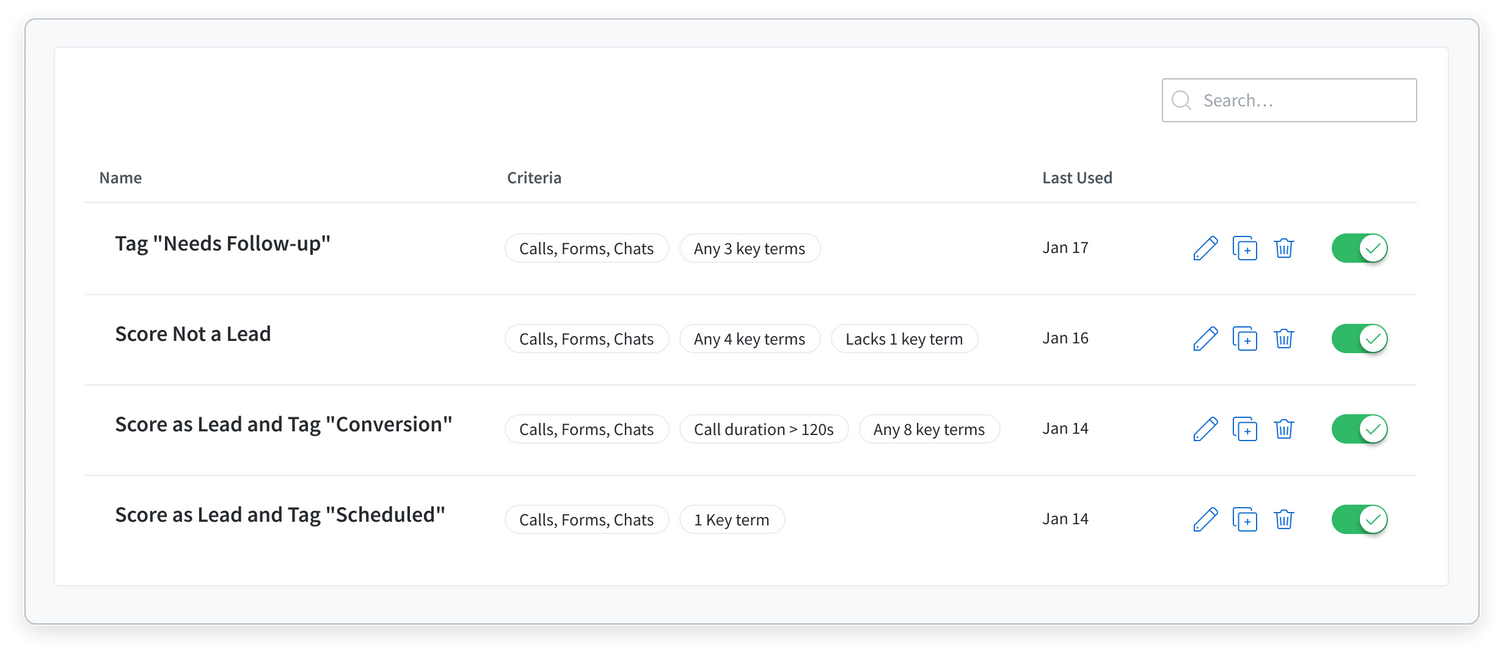Delete the Score Not a Lead rule

pos(1284,339)
